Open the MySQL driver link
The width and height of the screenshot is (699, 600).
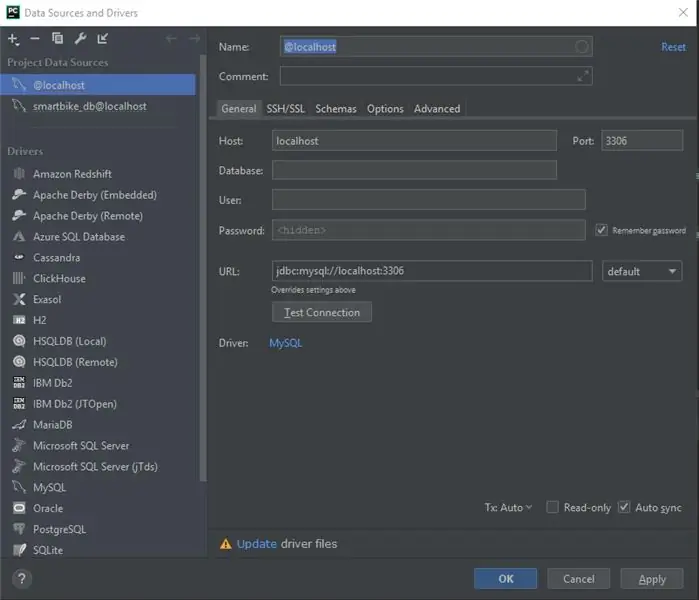[x=285, y=343]
